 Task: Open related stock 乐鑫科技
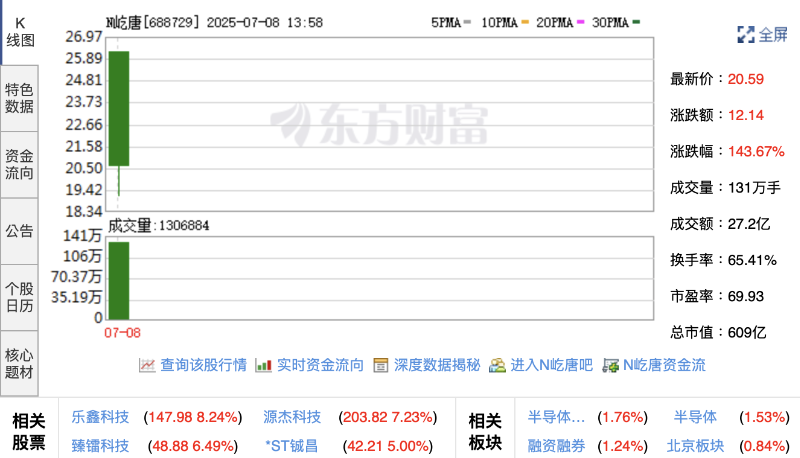pos(101,417)
